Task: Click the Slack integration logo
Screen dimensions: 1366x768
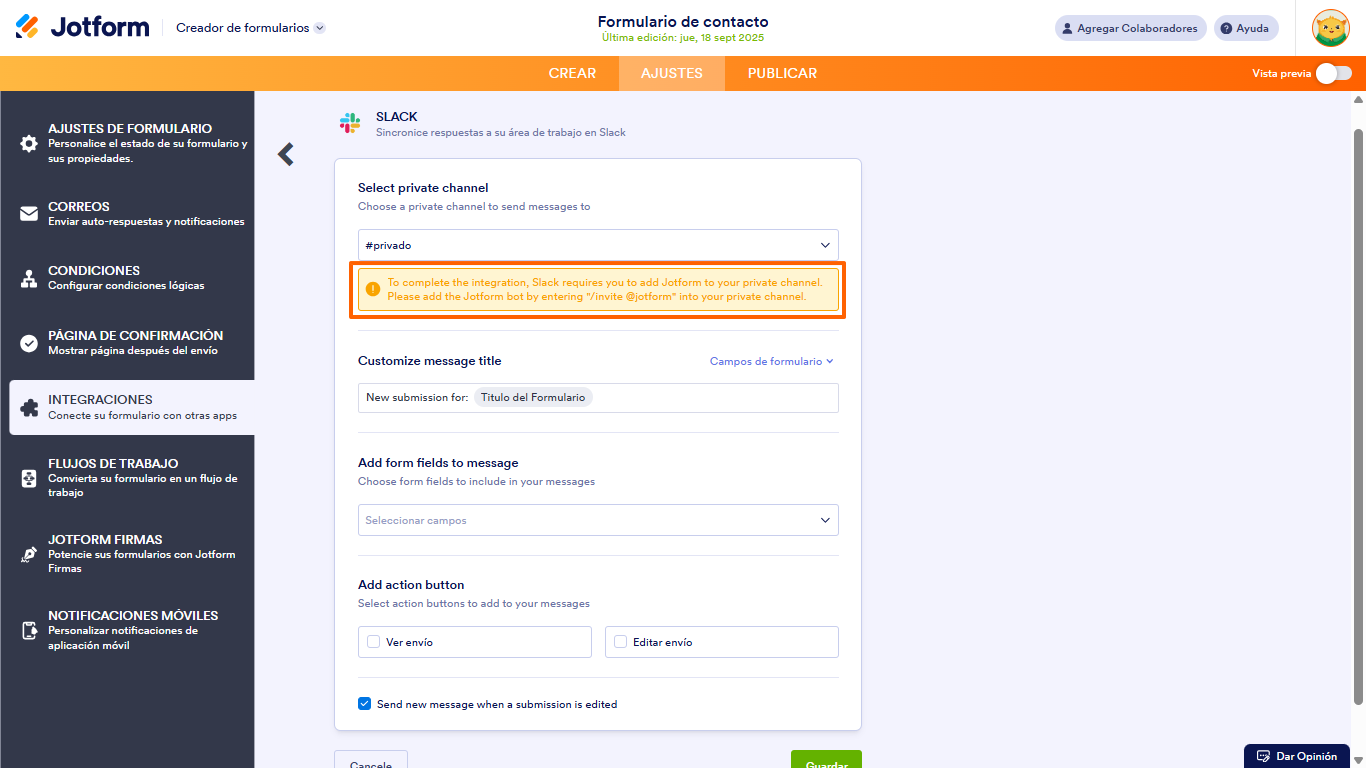Action: [349, 122]
